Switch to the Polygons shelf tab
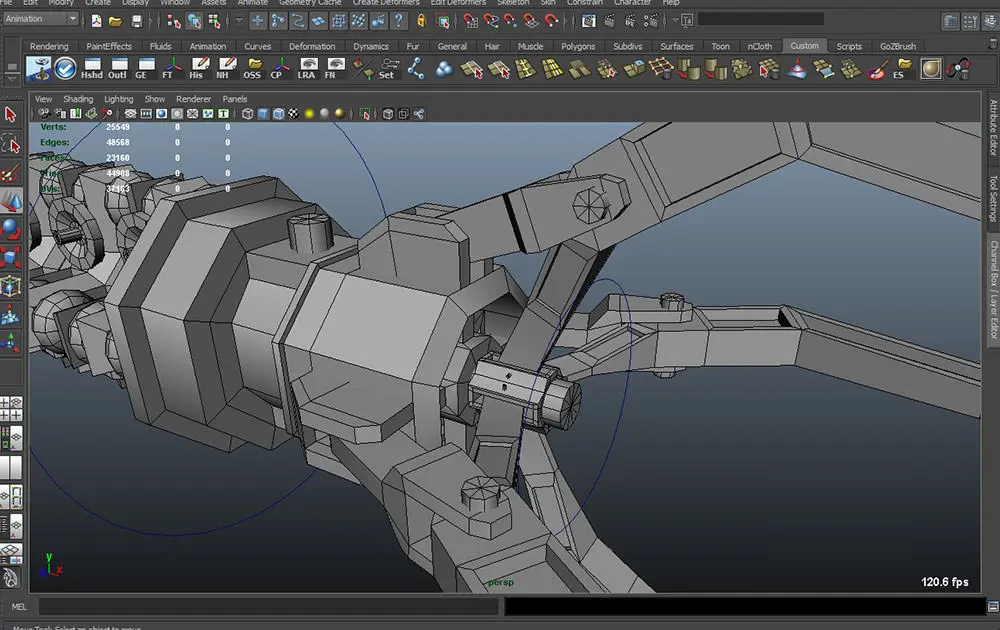 click(x=578, y=46)
